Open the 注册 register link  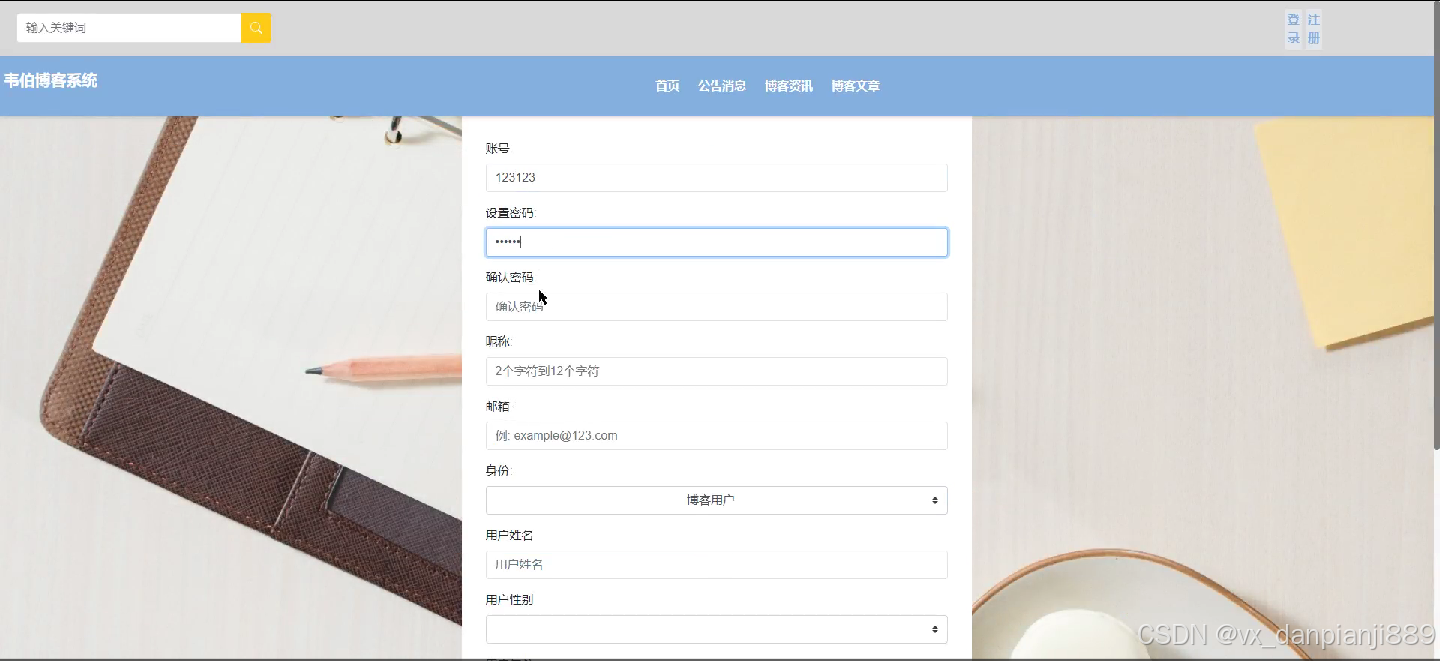coord(1313,29)
